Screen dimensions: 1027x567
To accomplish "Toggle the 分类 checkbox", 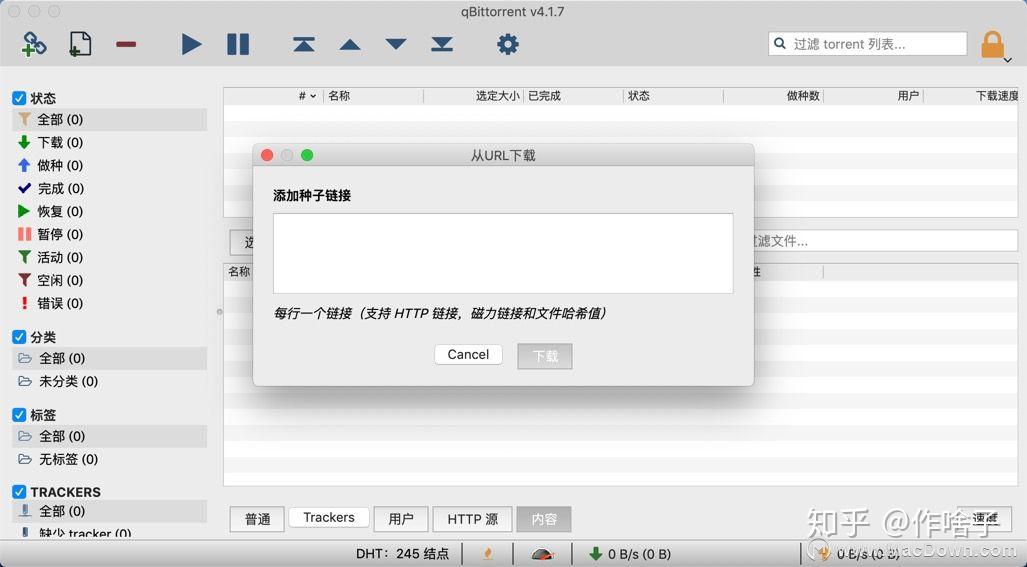I will [x=19, y=337].
